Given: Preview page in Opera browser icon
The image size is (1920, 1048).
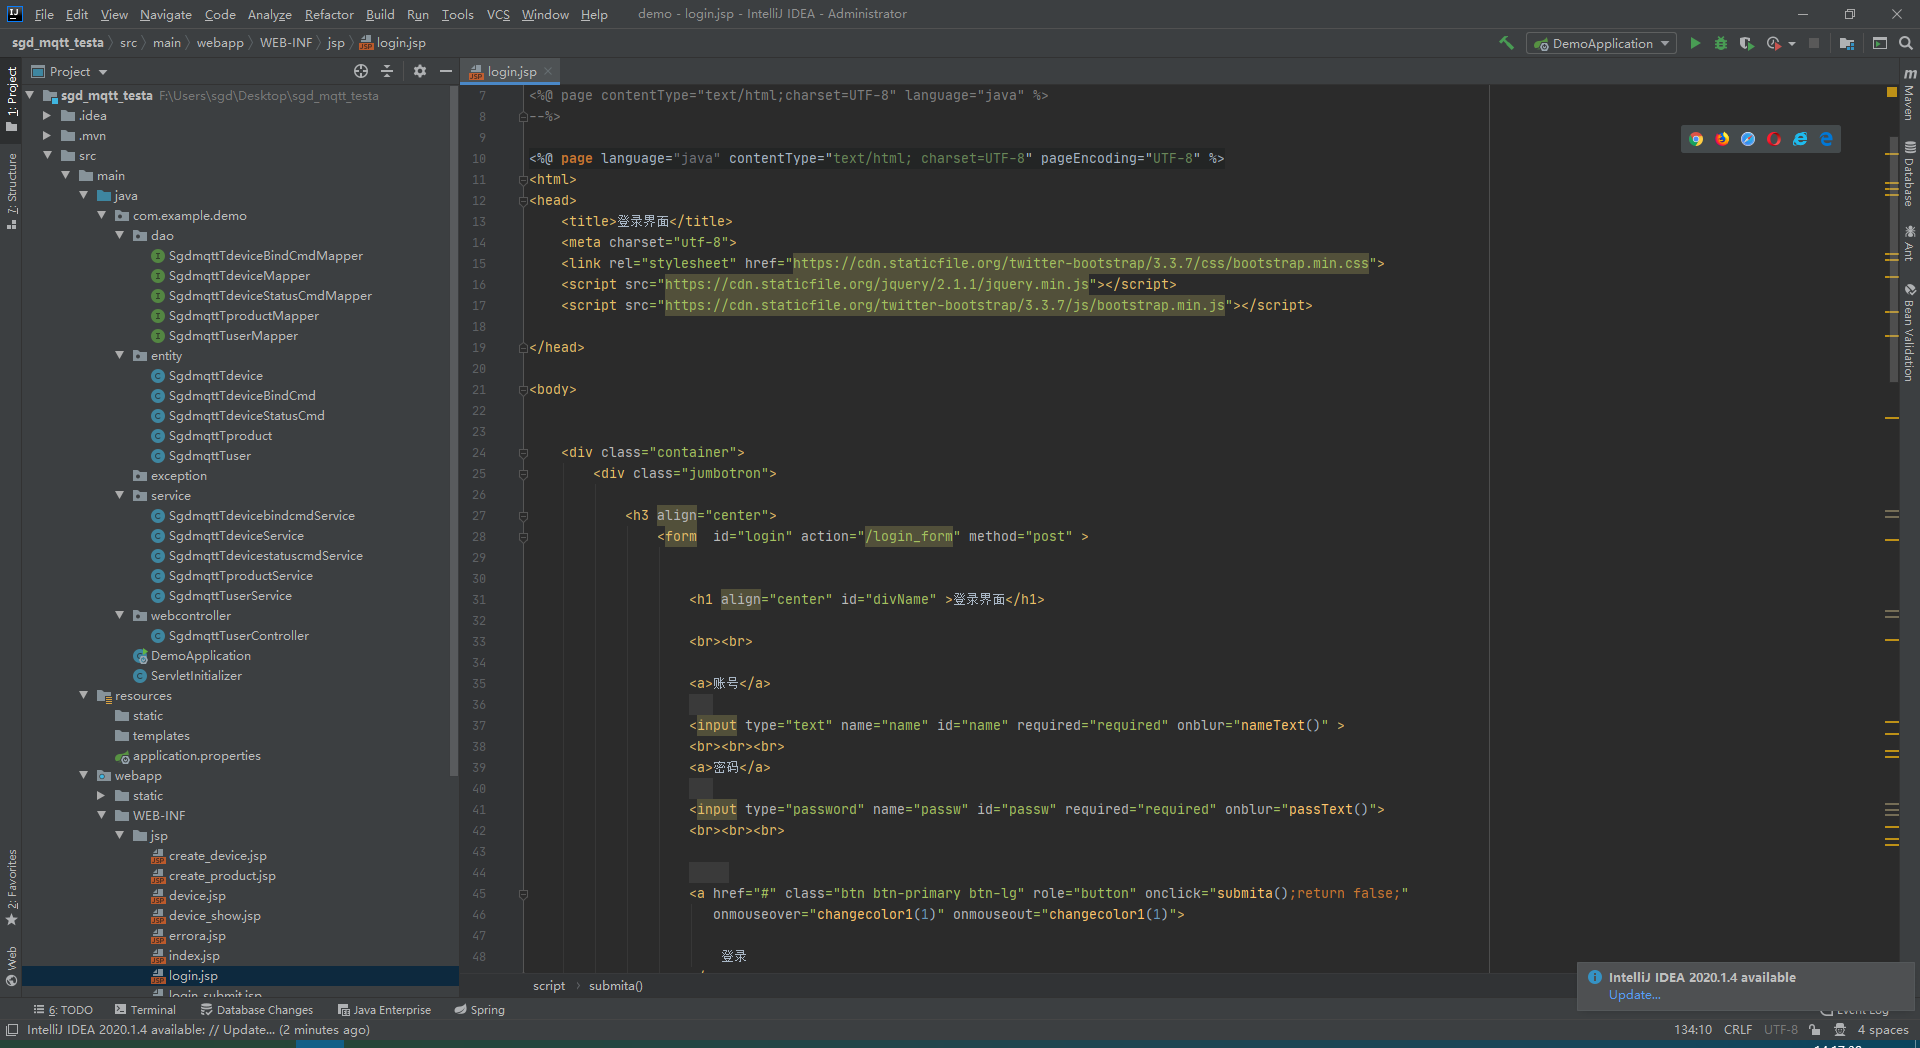Looking at the screenshot, I should 1774,139.
